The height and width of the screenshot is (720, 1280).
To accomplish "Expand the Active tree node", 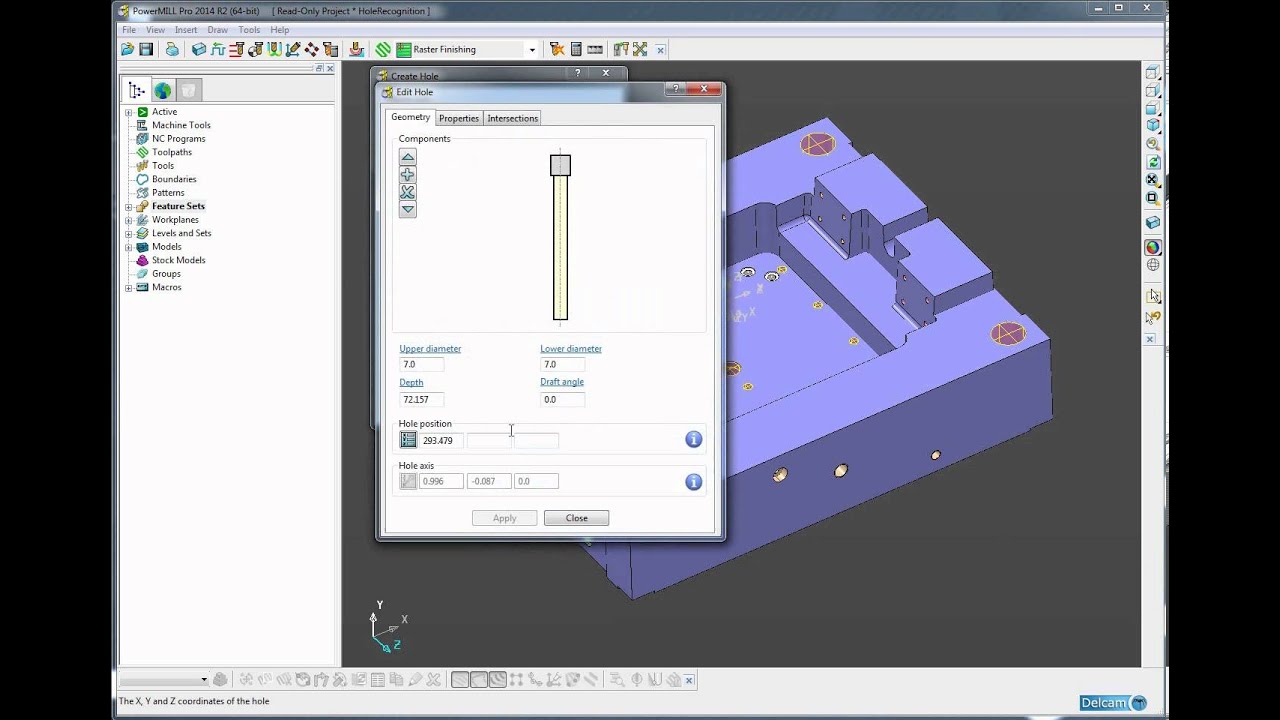I will tap(128, 112).
